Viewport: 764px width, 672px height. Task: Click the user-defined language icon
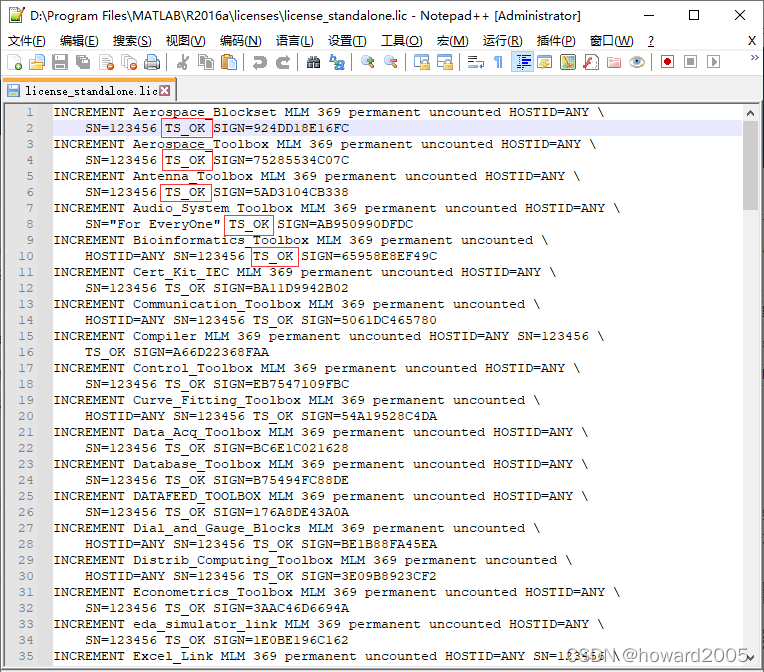click(545, 62)
